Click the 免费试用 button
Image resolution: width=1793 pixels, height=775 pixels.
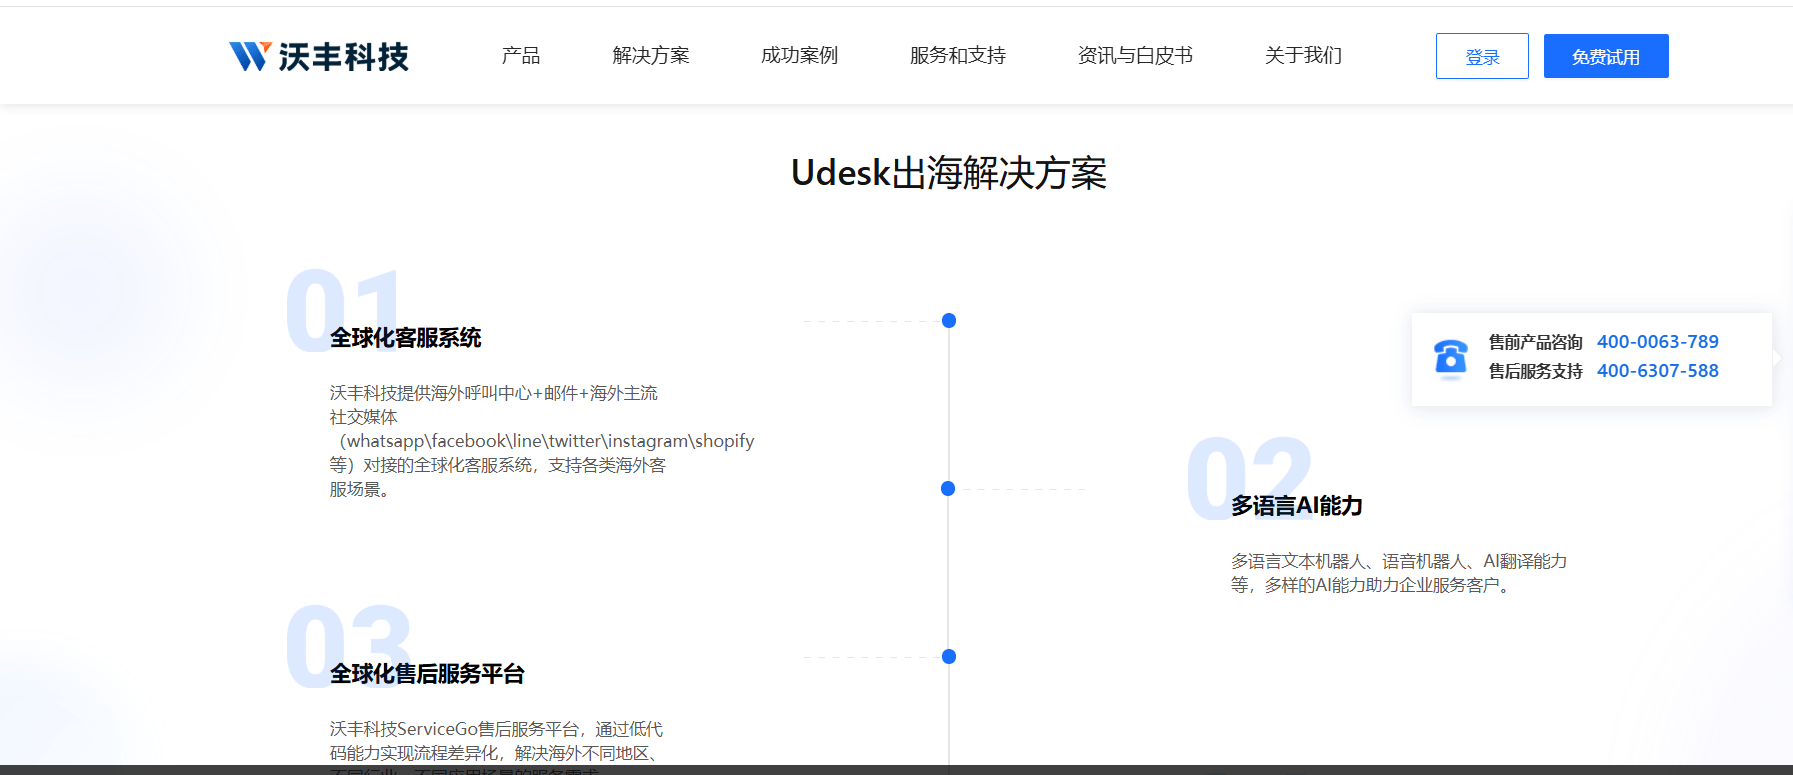point(1606,56)
